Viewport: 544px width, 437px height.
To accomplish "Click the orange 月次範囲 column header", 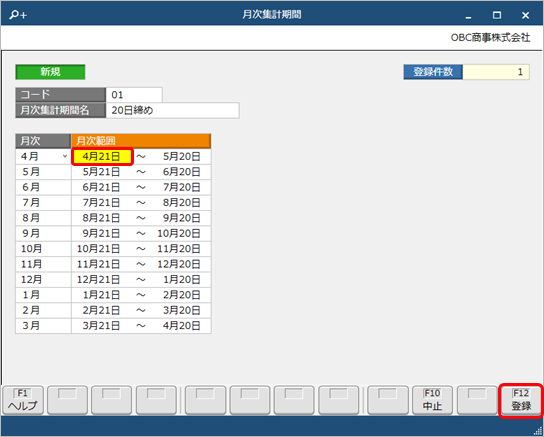I will click(141, 141).
